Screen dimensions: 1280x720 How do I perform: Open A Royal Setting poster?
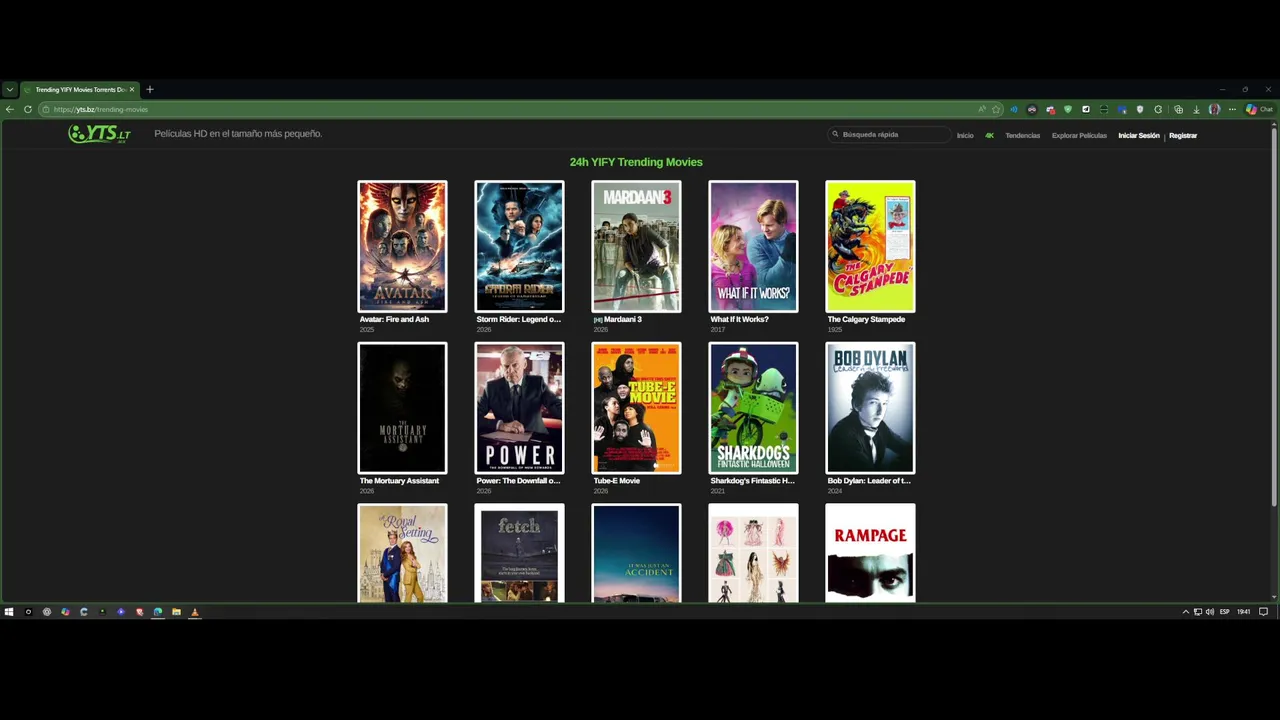coord(402,553)
